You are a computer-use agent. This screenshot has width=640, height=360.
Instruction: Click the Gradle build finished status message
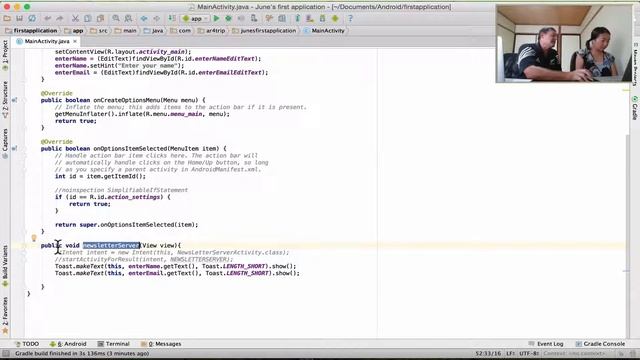click(x=82, y=353)
